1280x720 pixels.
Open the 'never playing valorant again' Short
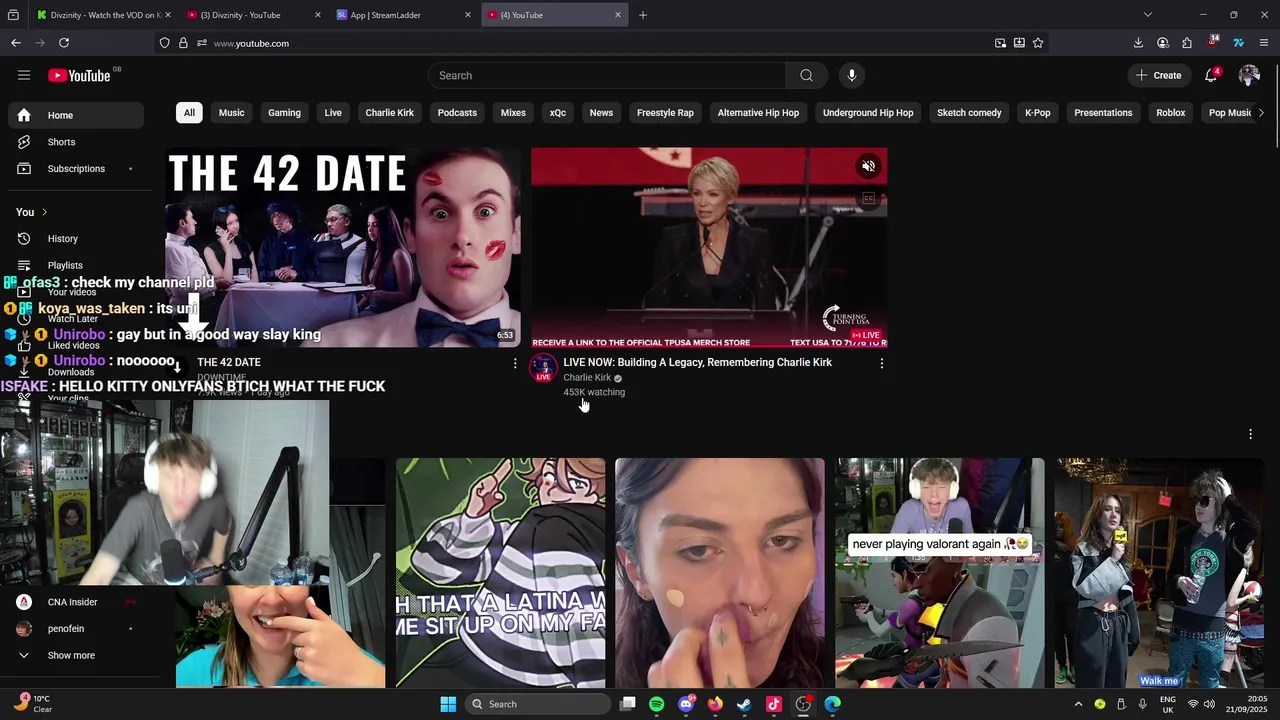[940, 573]
